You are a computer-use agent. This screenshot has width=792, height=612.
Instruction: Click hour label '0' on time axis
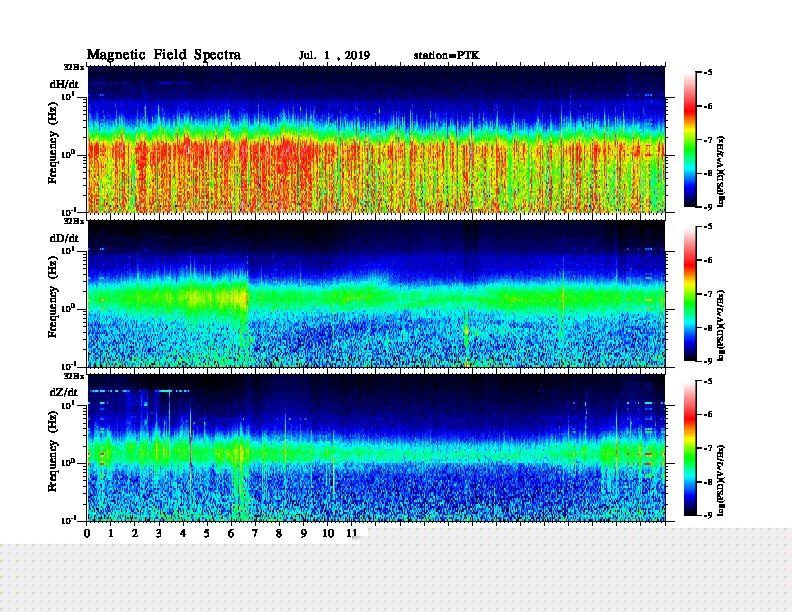click(x=87, y=533)
